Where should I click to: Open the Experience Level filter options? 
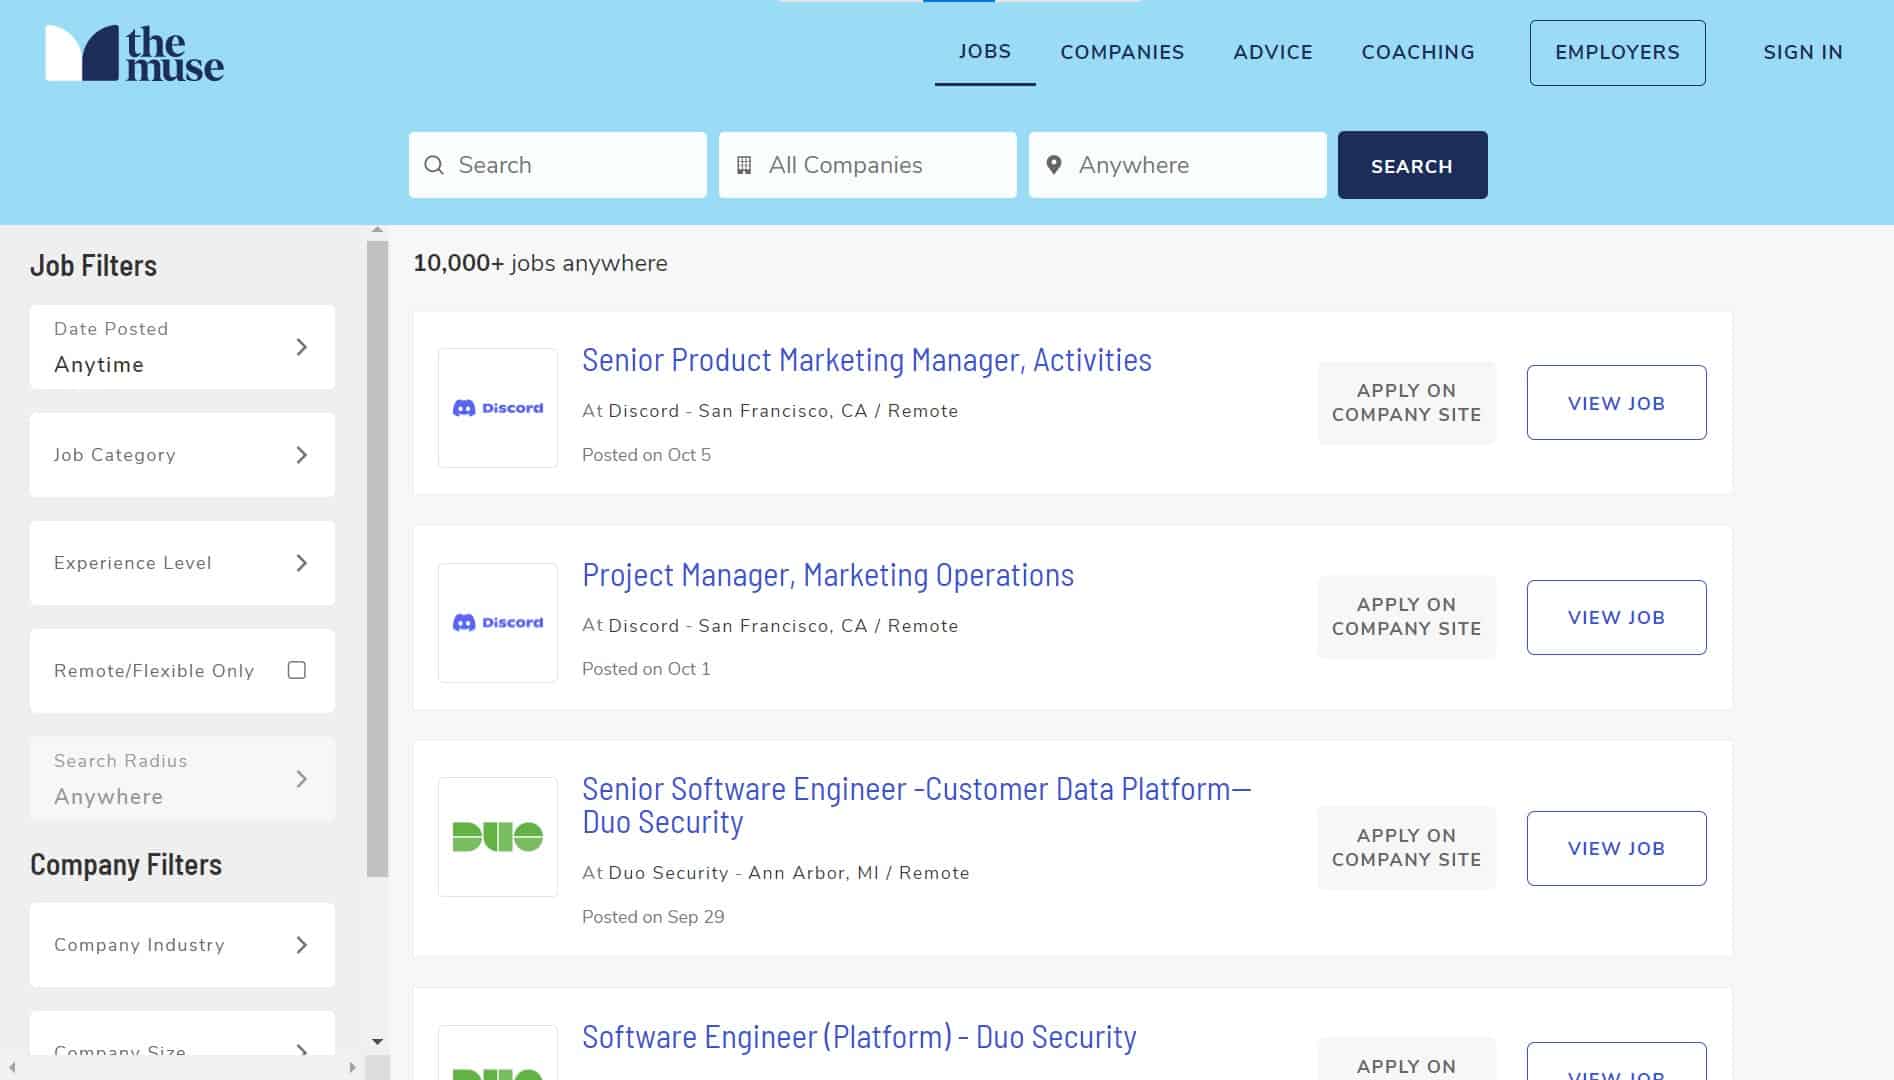(x=302, y=563)
